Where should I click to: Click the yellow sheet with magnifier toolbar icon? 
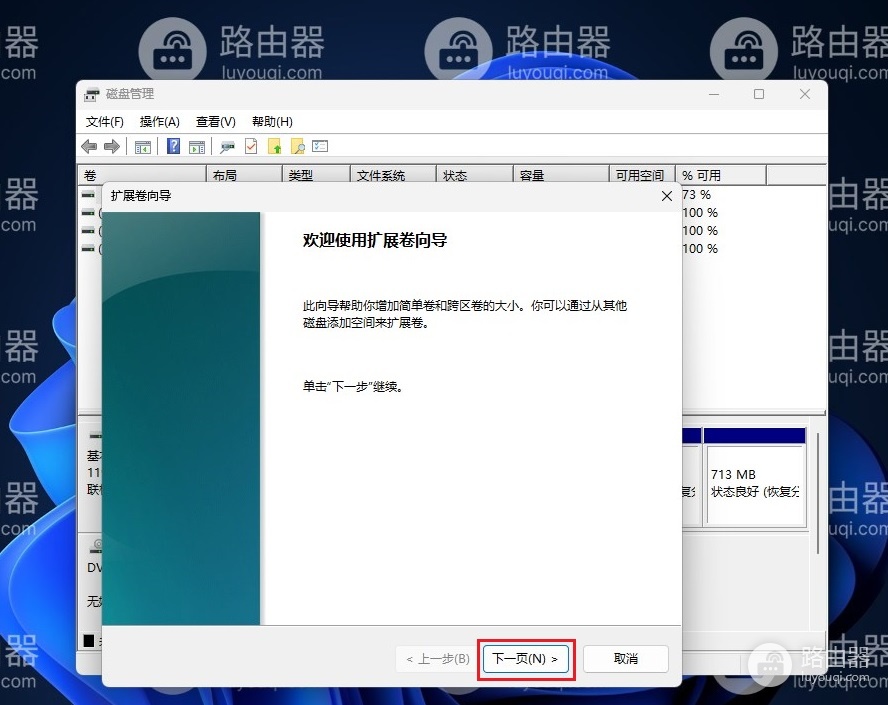pyautogui.click(x=297, y=146)
